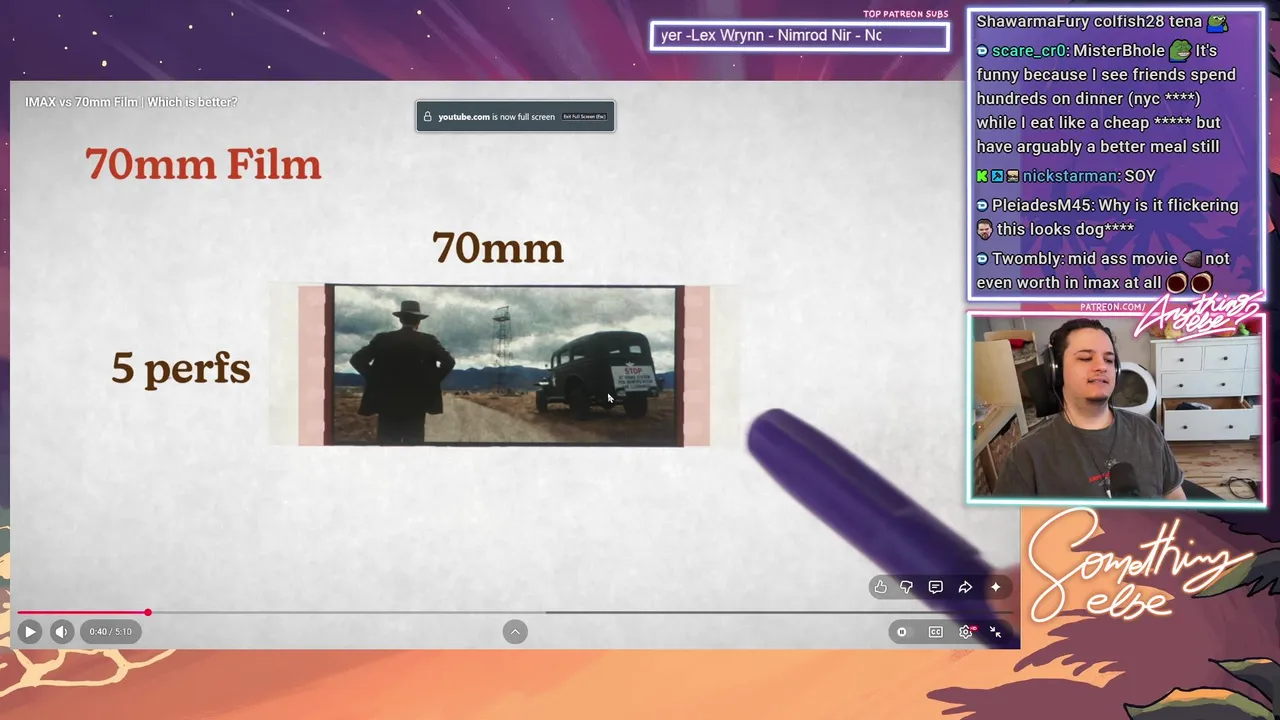Mute the video volume speaker icon

61,631
